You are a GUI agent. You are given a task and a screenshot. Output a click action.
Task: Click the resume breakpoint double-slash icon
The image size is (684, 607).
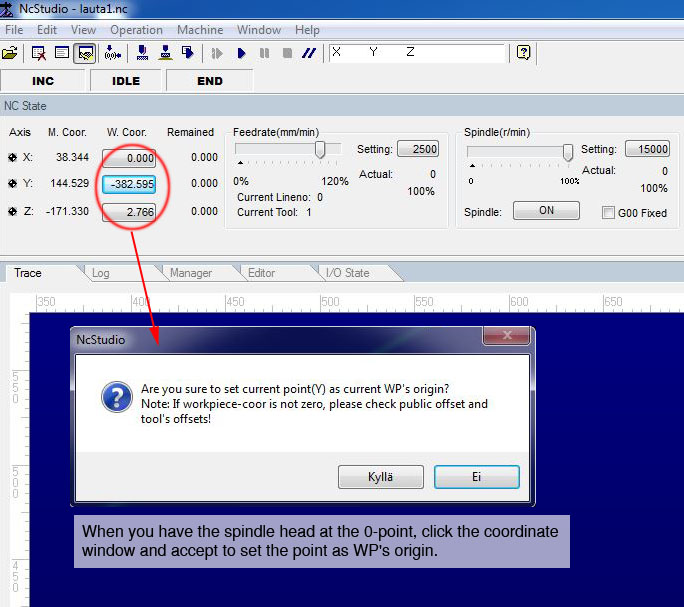(x=309, y=53)
